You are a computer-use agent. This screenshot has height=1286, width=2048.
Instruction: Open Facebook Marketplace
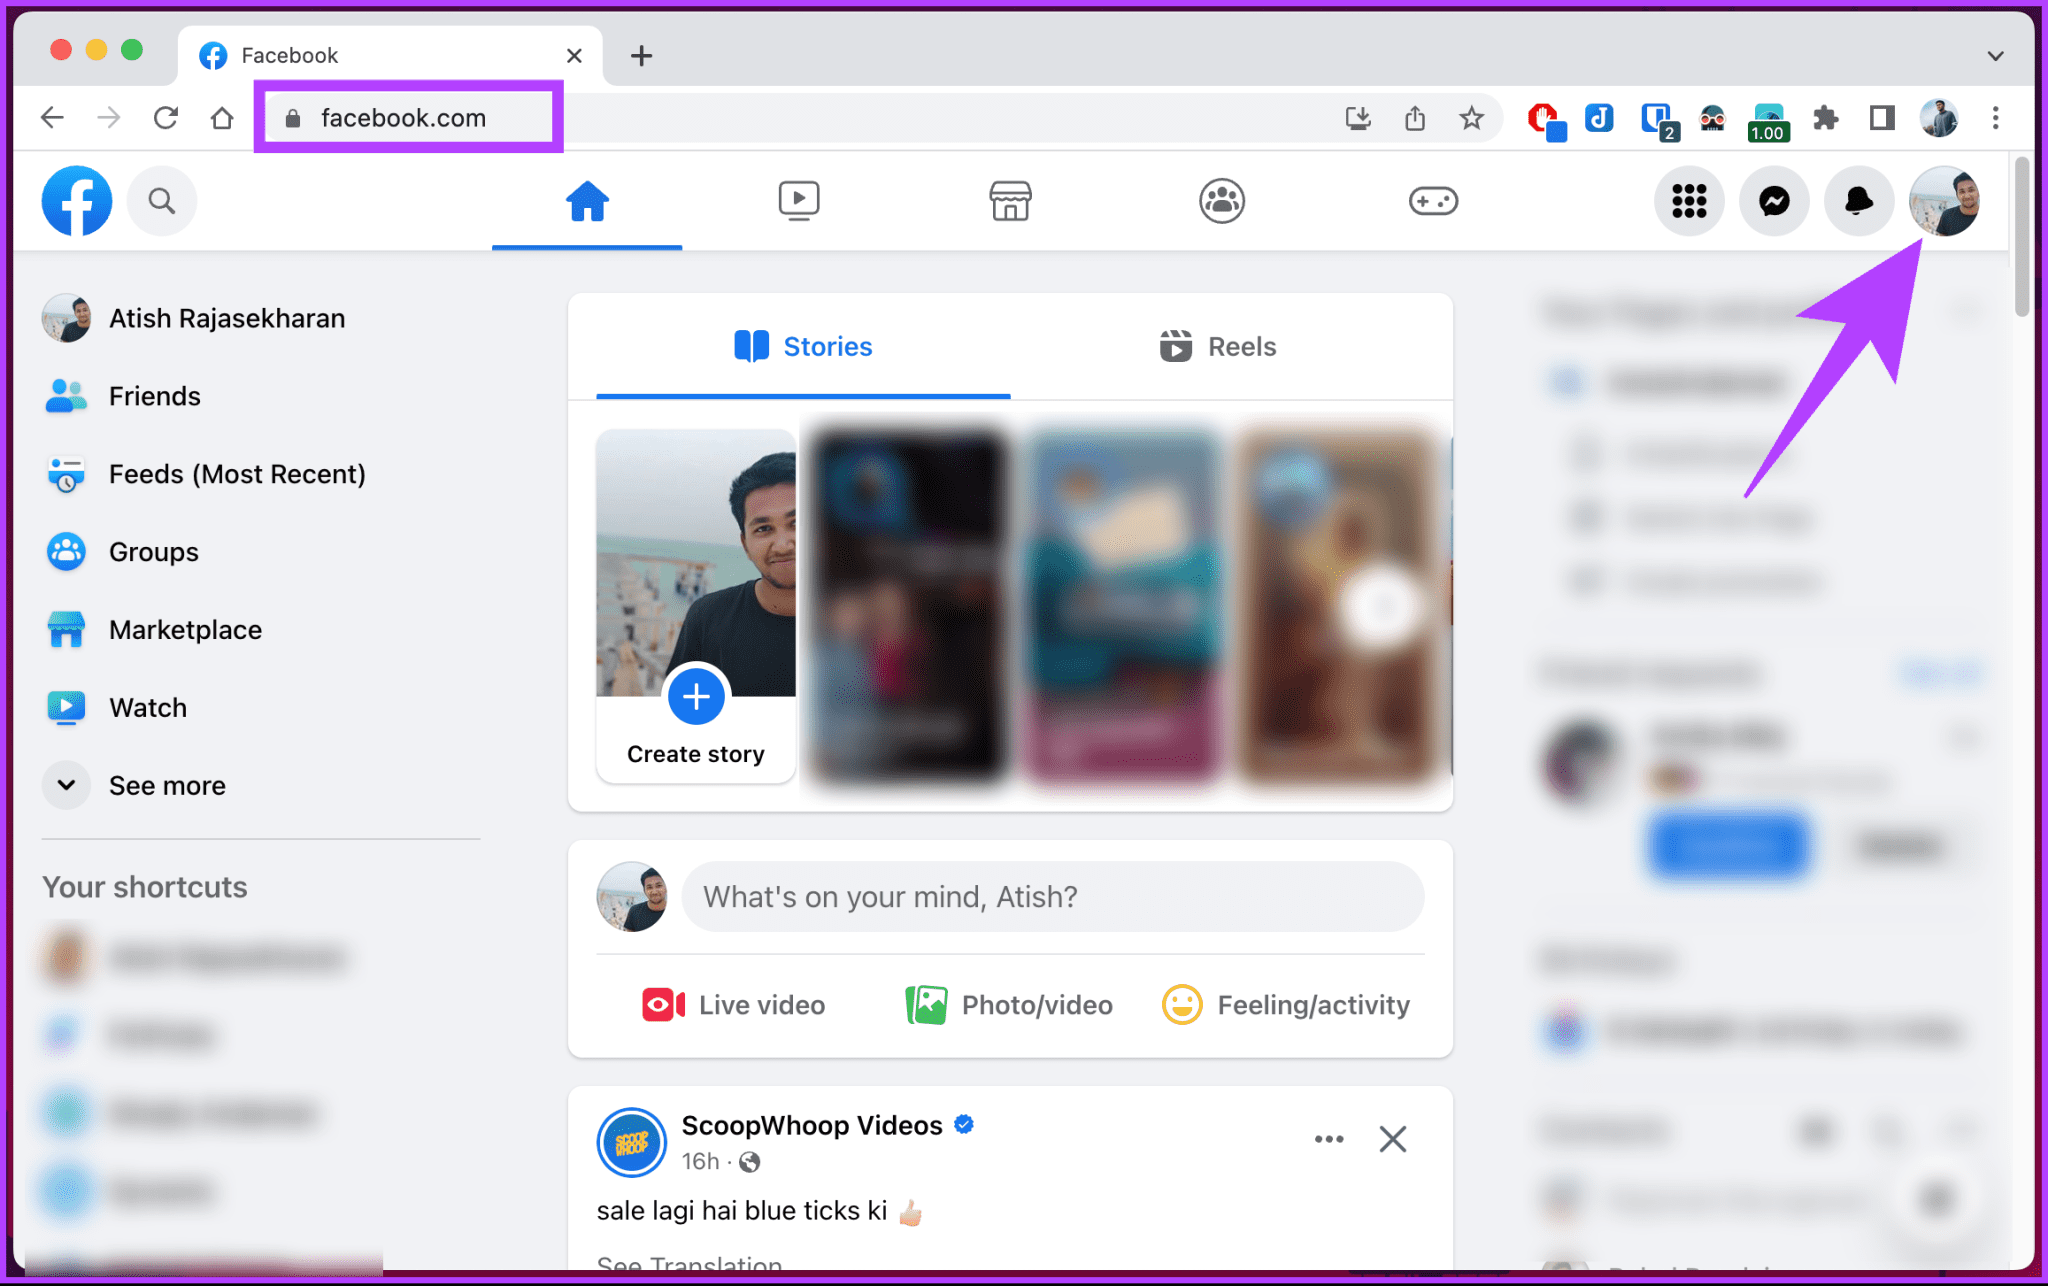tap(185, 630)
